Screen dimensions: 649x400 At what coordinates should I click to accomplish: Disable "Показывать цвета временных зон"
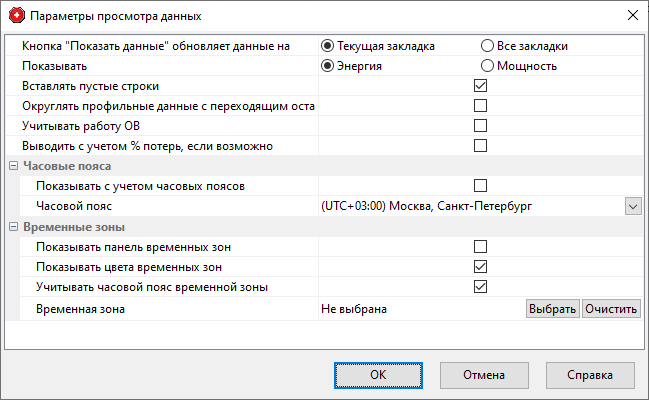[x=480, y=267]
